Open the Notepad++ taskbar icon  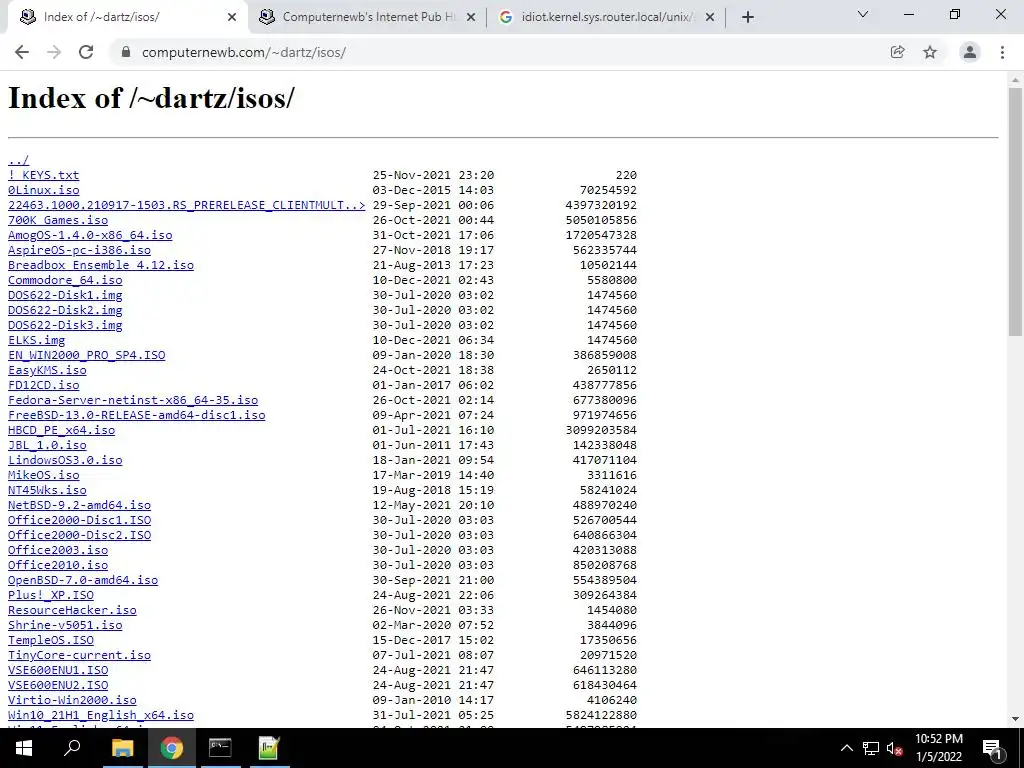269,748
